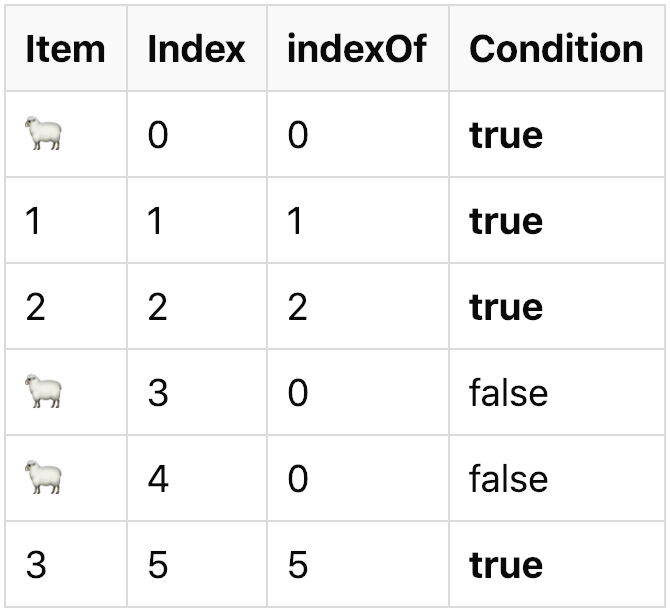The image size is (670, 612).
Task: Click the Item column header
Action: pyautogui.click(x=65, y=49)
